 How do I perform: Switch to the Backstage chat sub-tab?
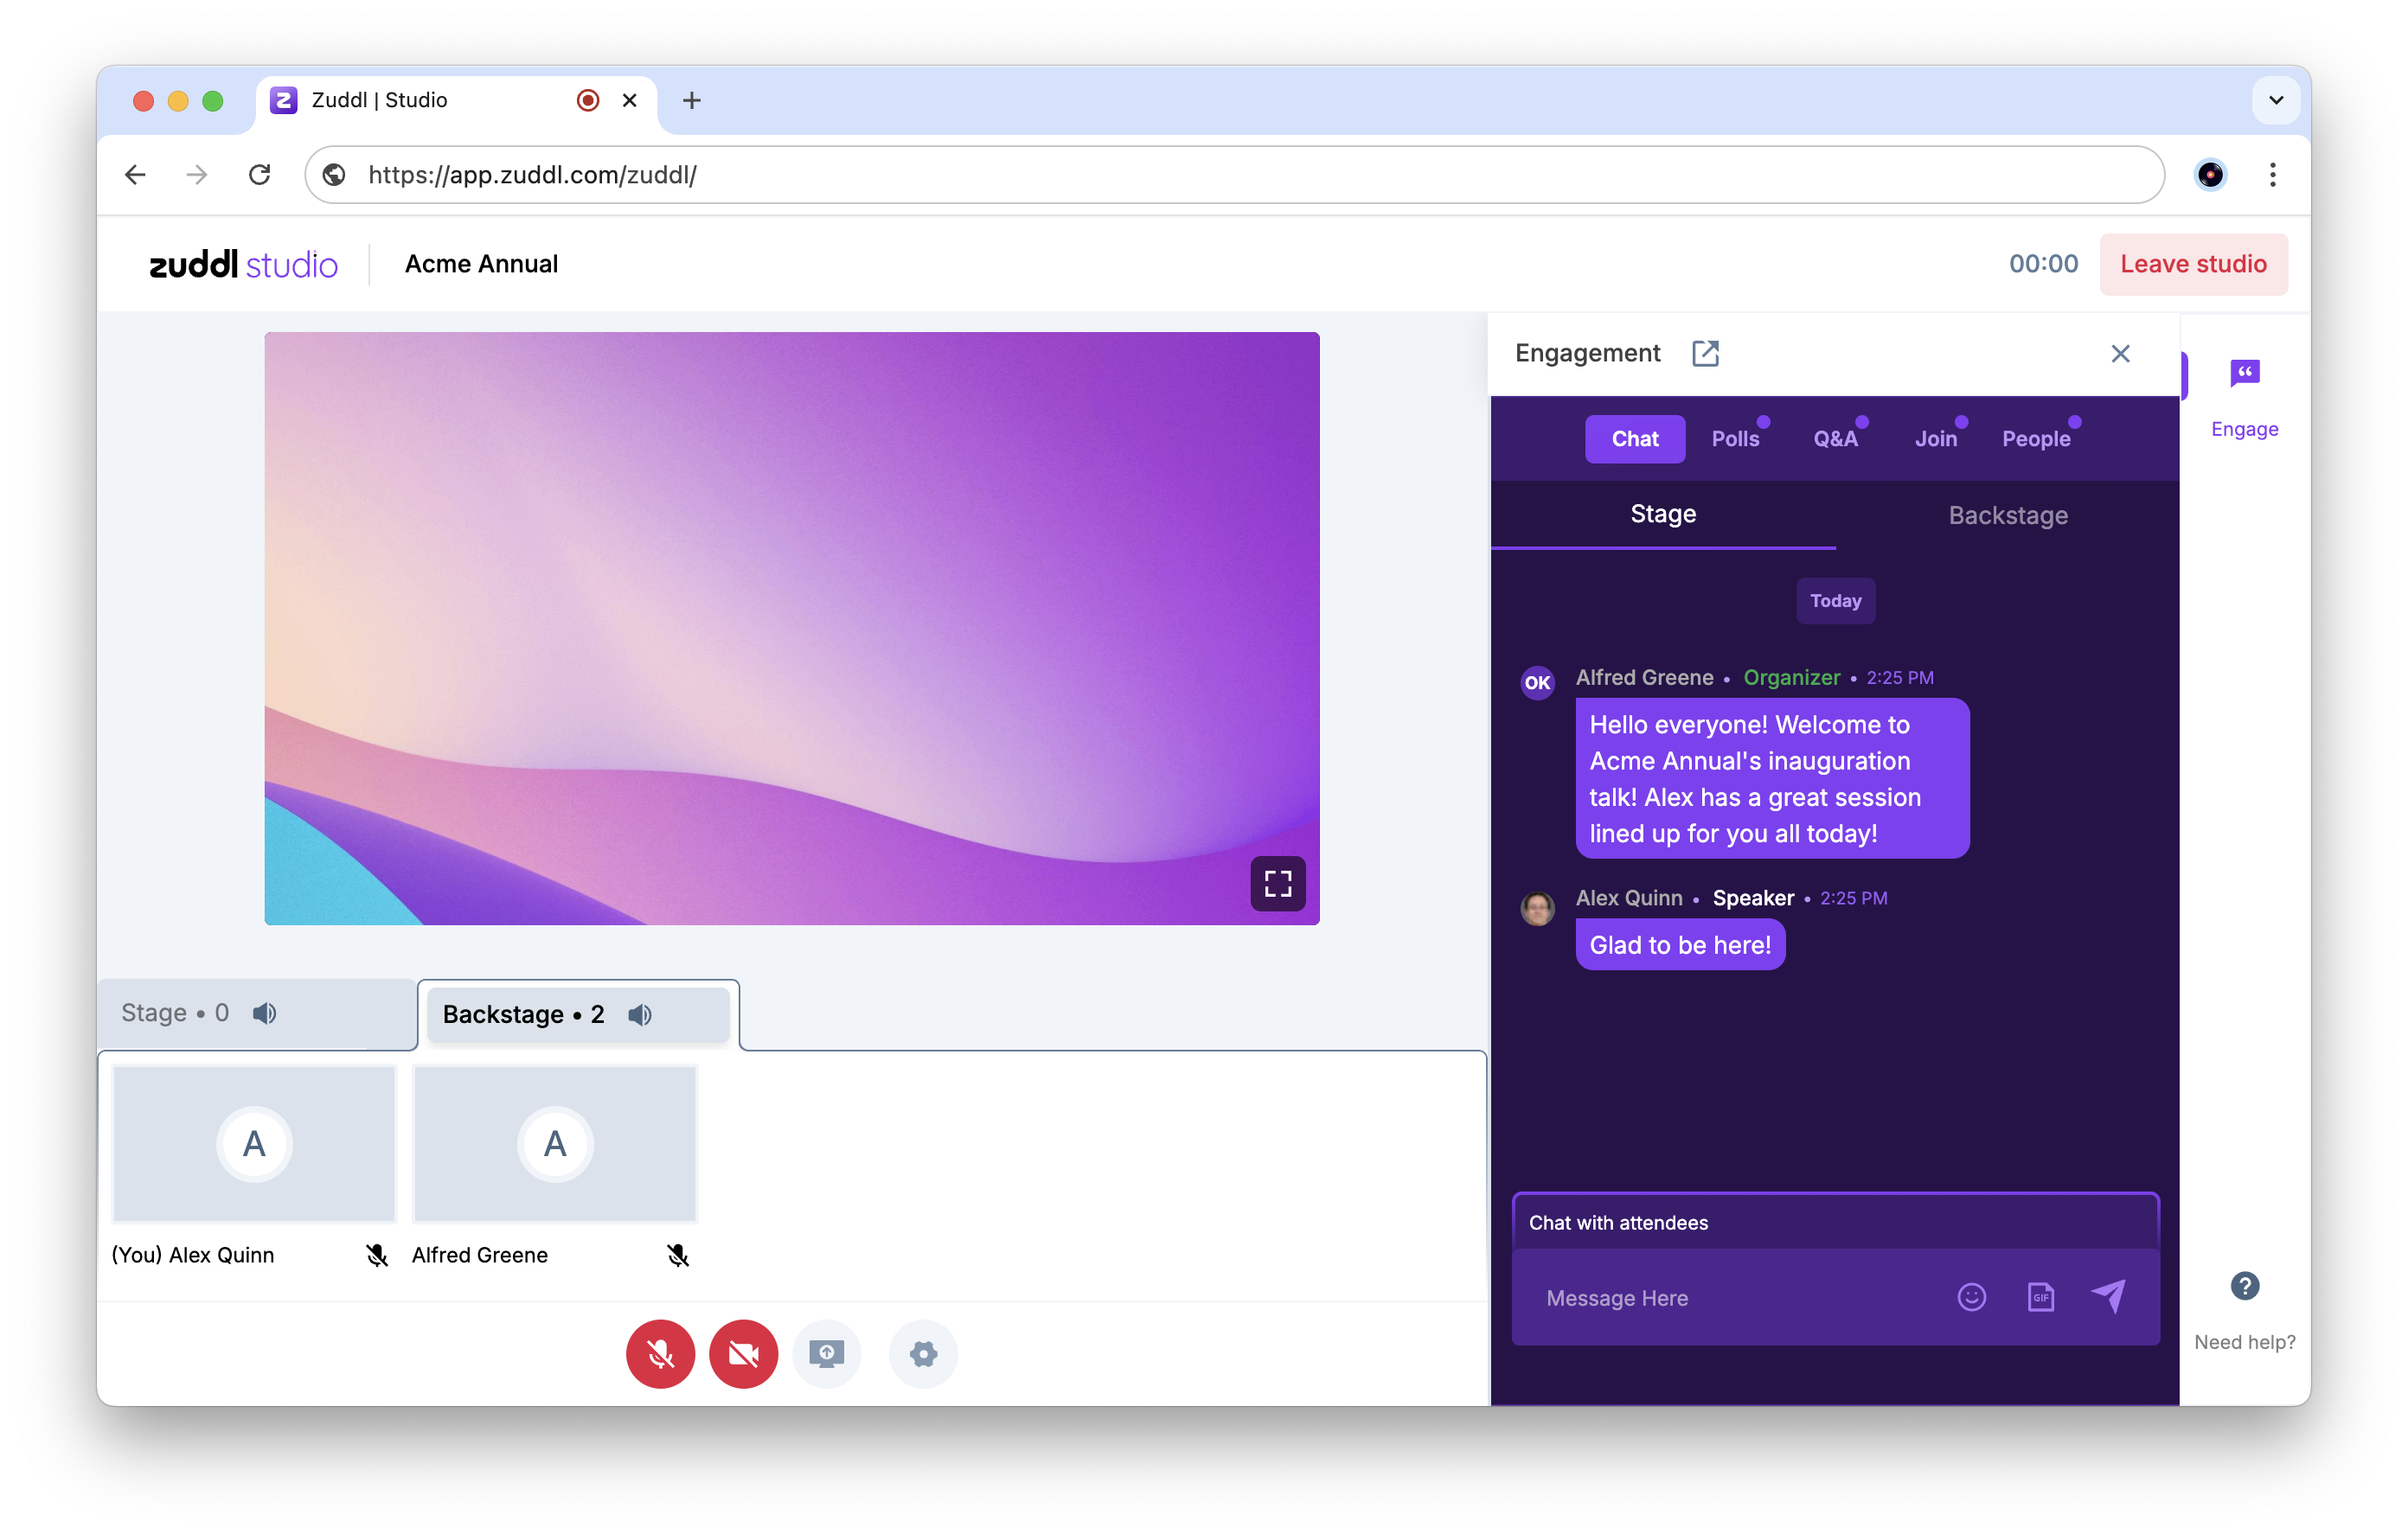tap(2008, 515)
